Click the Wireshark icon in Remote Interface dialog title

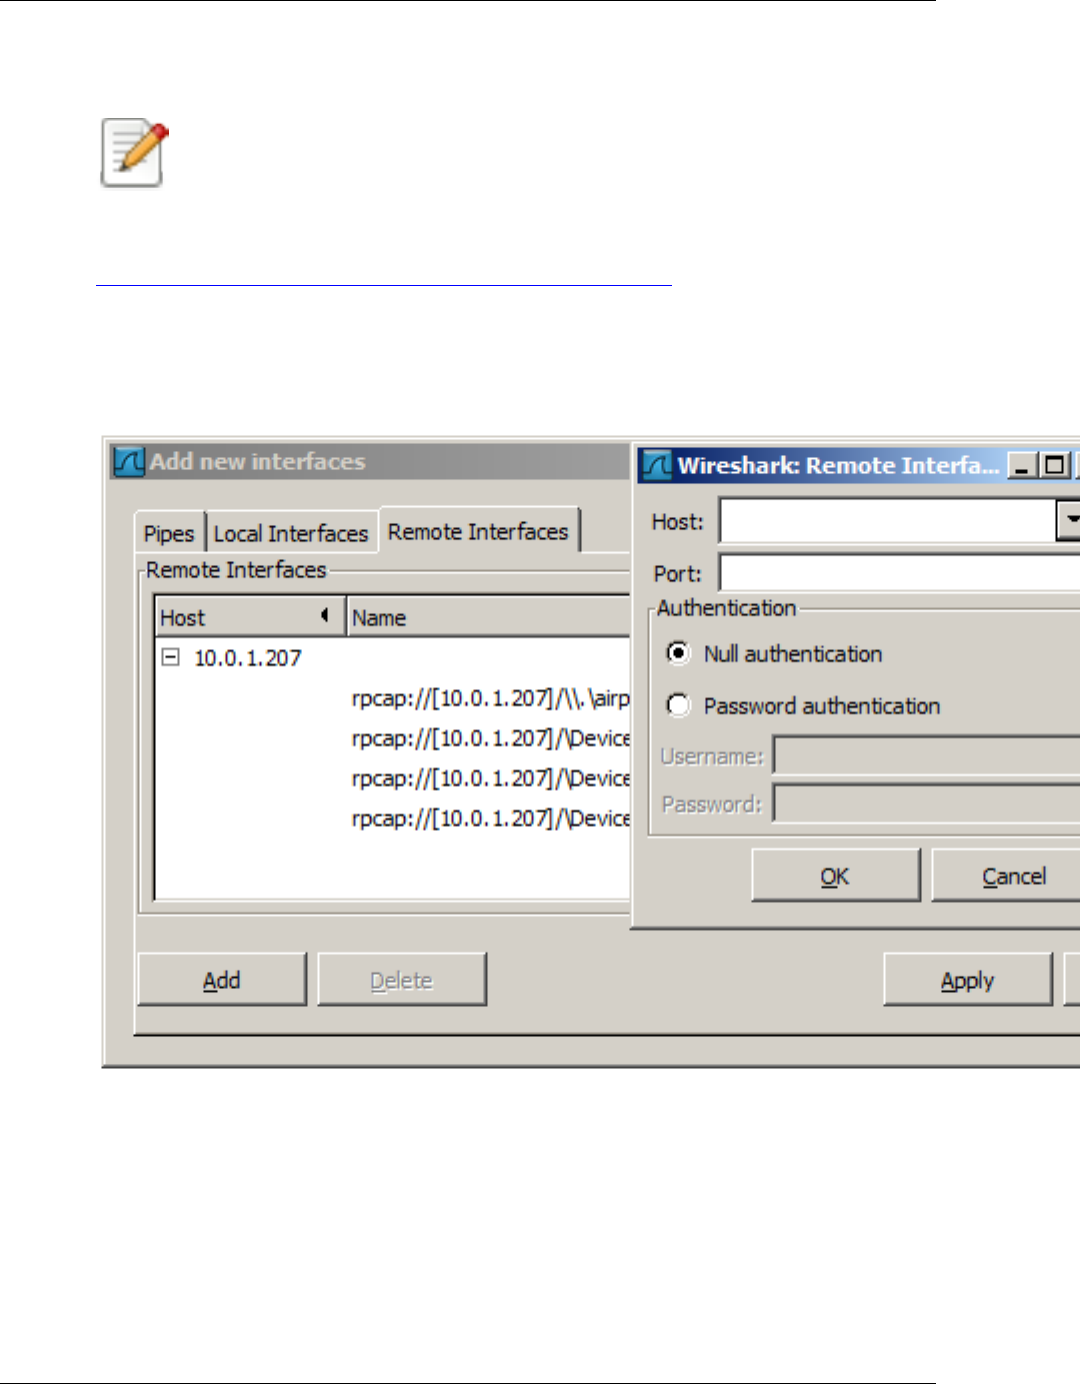[657, 465]
